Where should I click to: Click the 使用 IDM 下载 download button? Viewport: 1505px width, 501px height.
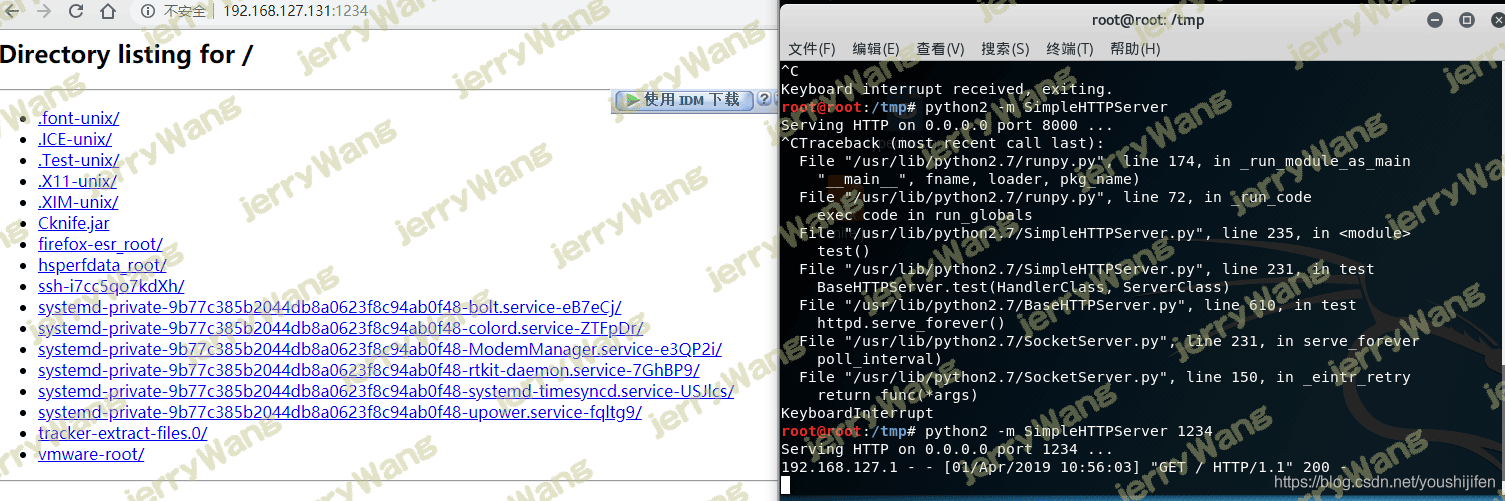[x=683, y=100]
